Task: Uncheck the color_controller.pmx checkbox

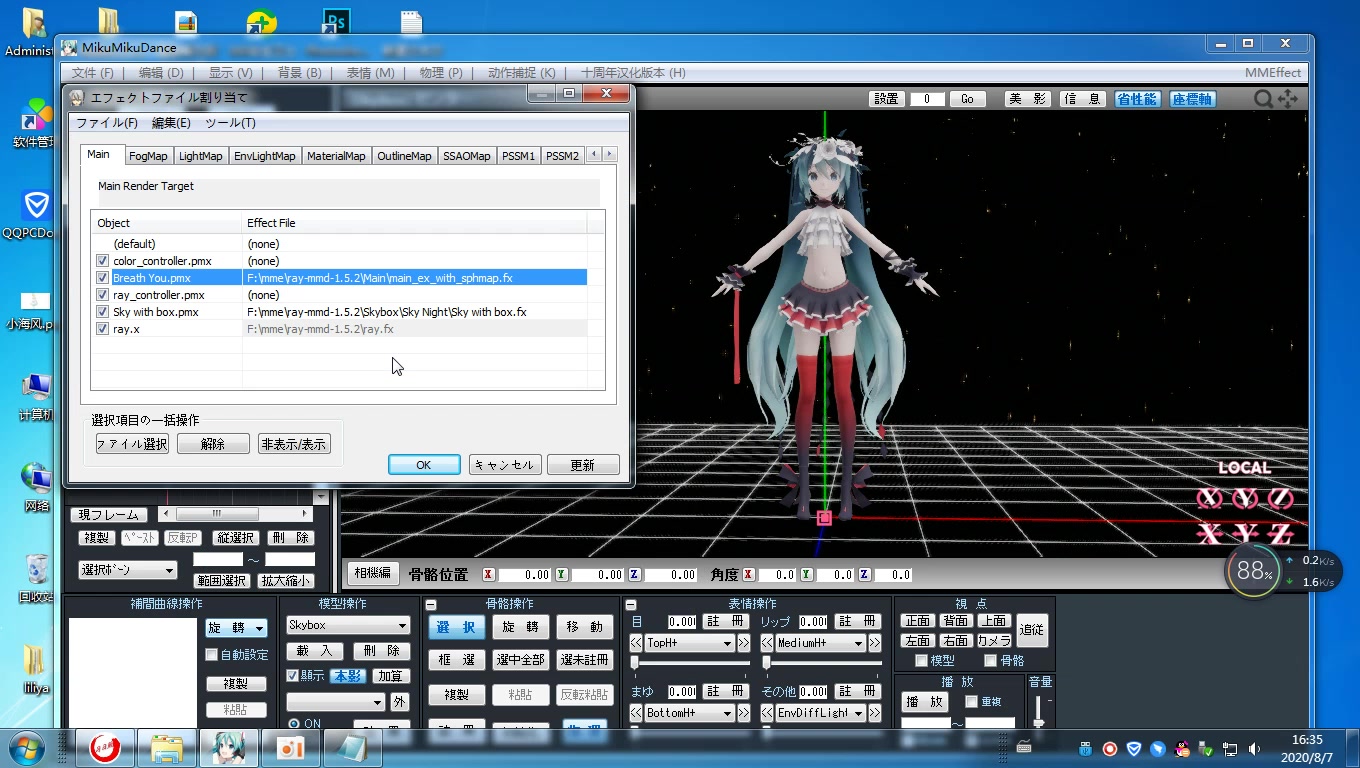Action: [102, 261]
